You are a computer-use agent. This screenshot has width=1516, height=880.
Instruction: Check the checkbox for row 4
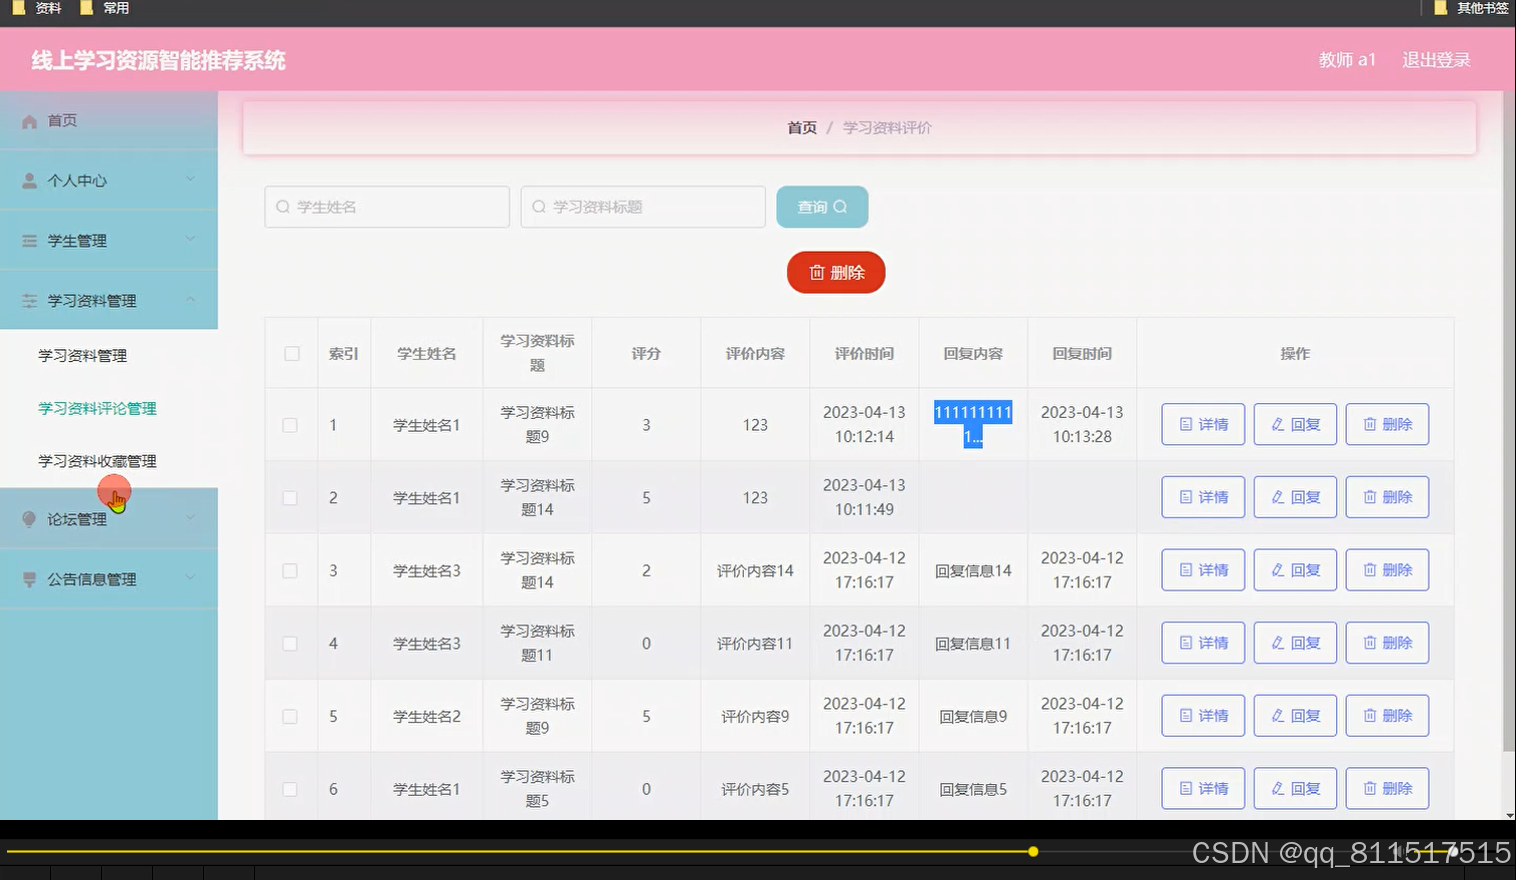click(x=290, y=644)
